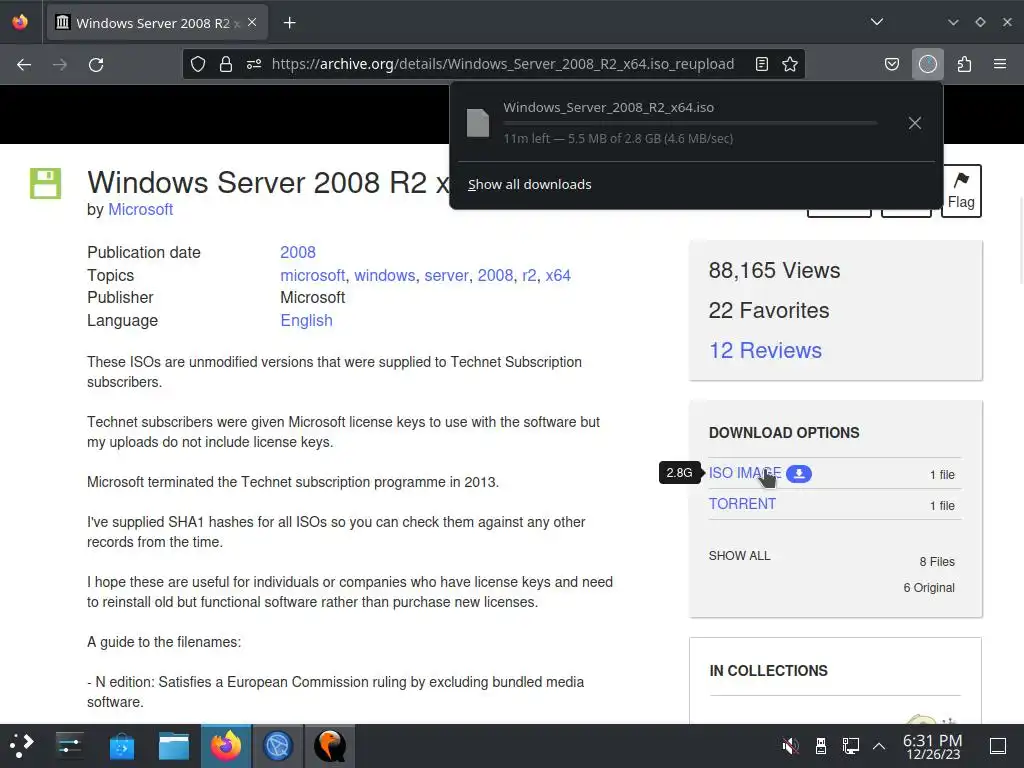Click the 6 Original count
1024x768 pixels.
[929, 588]
